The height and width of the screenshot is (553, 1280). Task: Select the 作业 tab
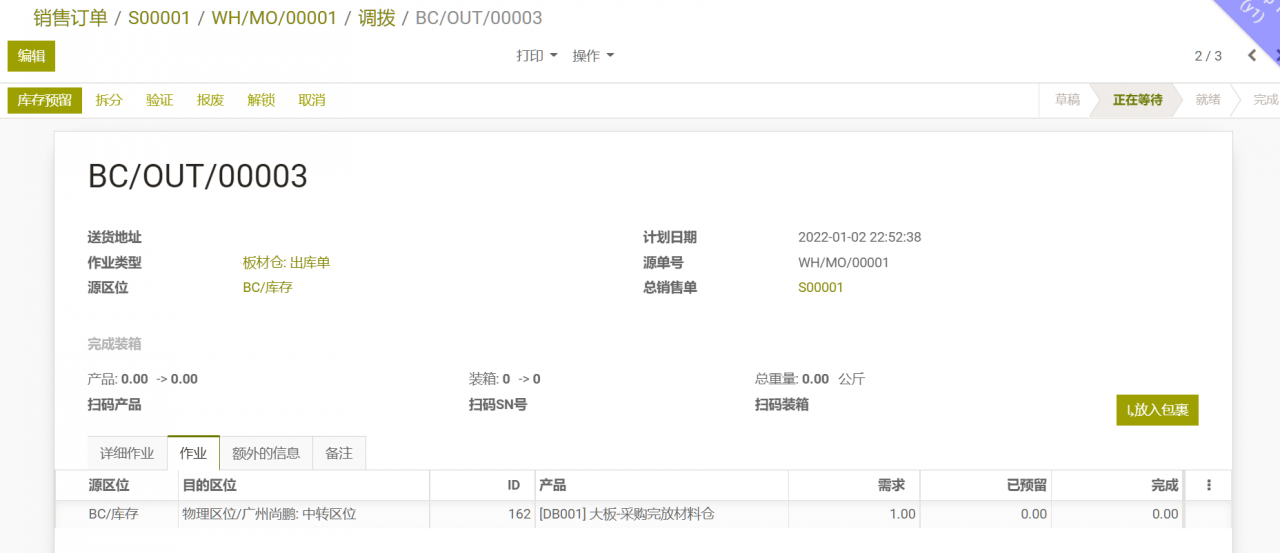tap(193, 453)
